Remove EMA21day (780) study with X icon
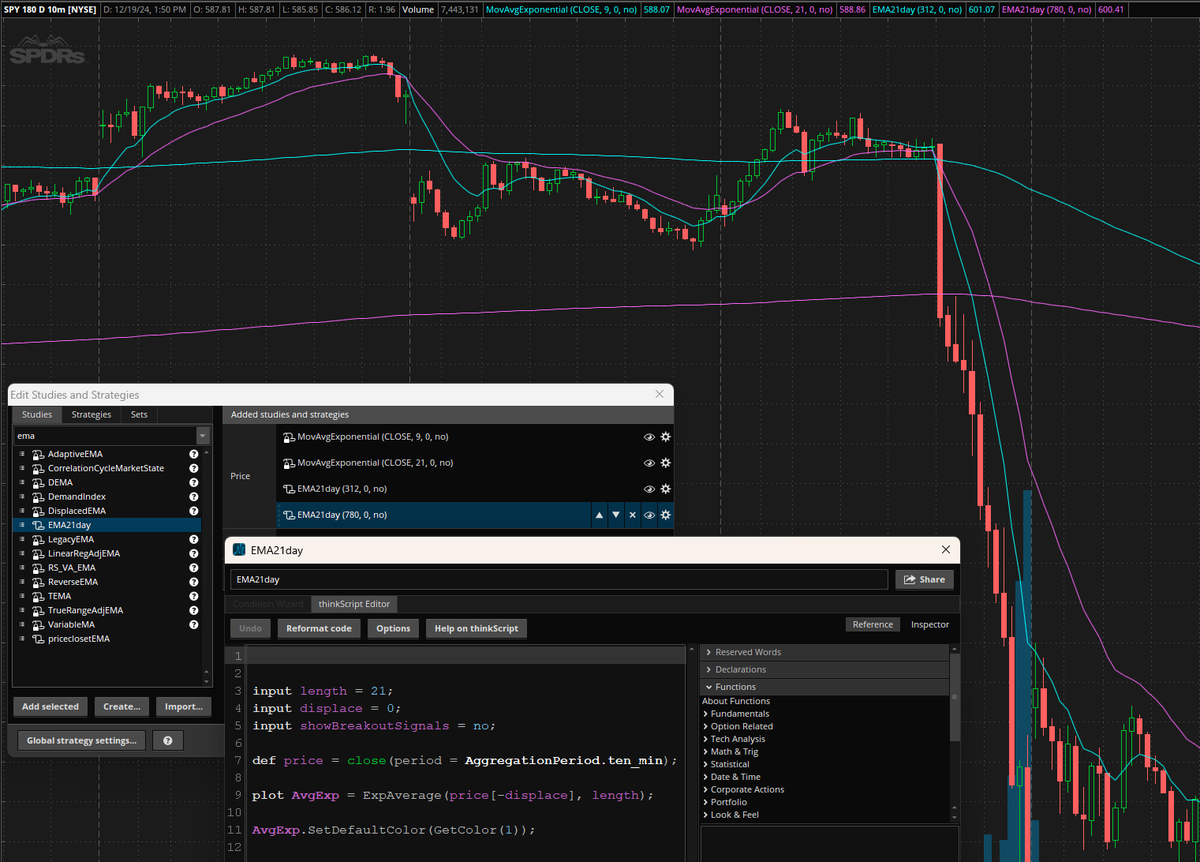 [632, 515]
